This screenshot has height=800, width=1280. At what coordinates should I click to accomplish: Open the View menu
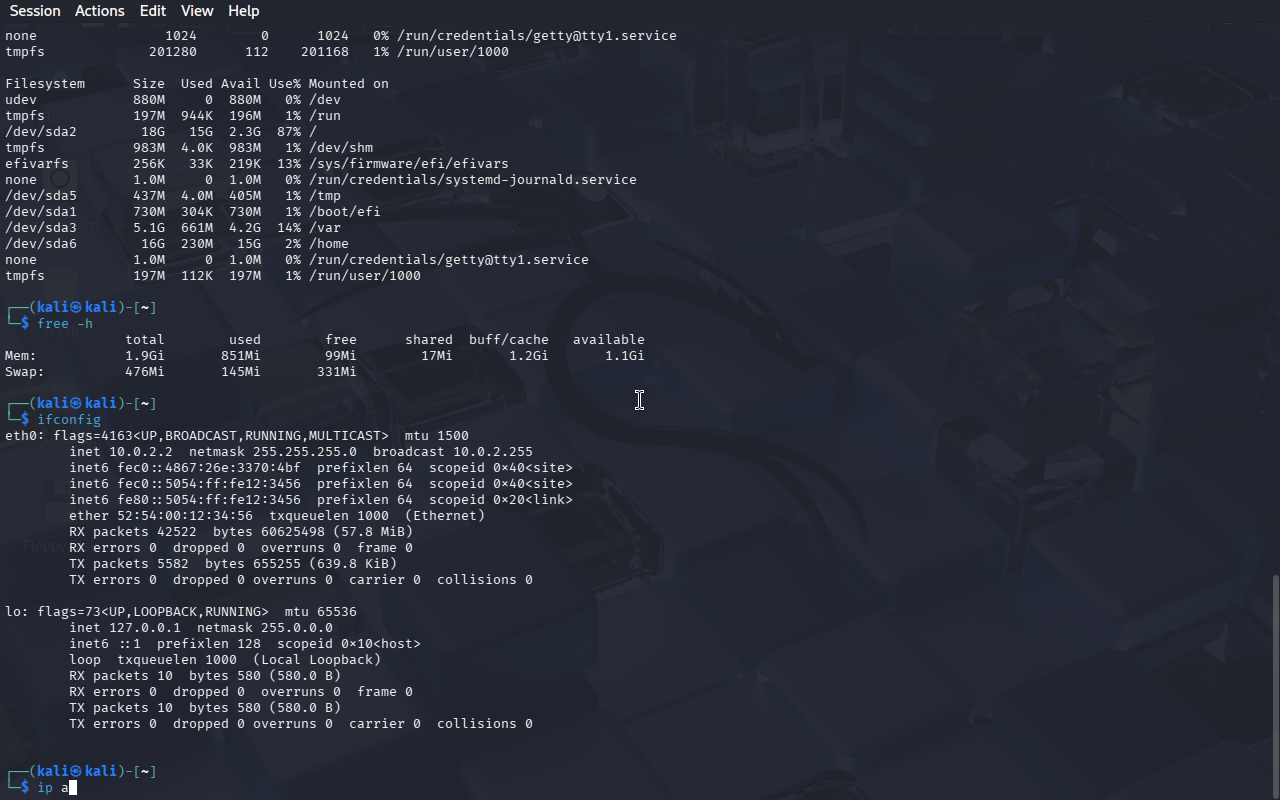(197, 11)
